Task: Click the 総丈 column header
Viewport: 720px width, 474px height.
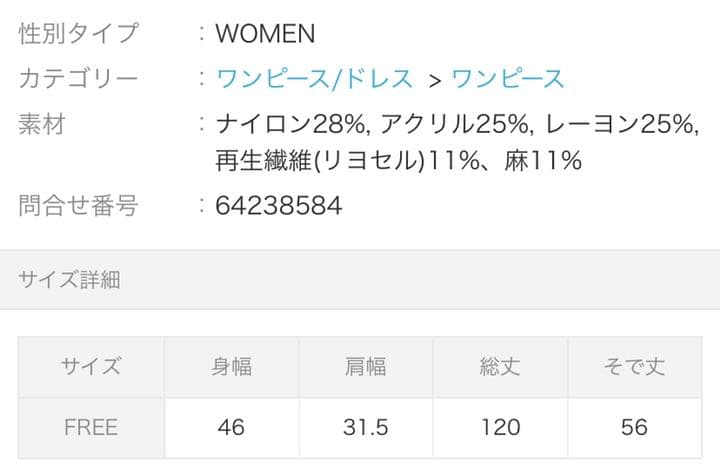Action: 500,367
